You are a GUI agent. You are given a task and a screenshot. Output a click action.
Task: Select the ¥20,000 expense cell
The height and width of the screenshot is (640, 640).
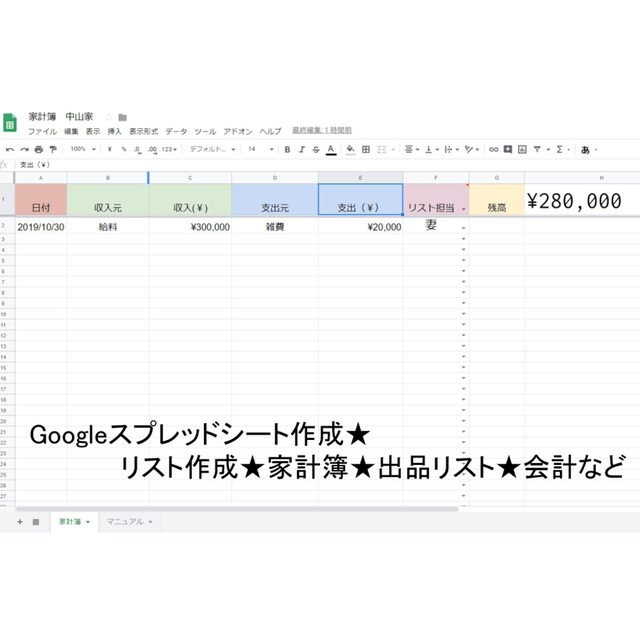360,227
